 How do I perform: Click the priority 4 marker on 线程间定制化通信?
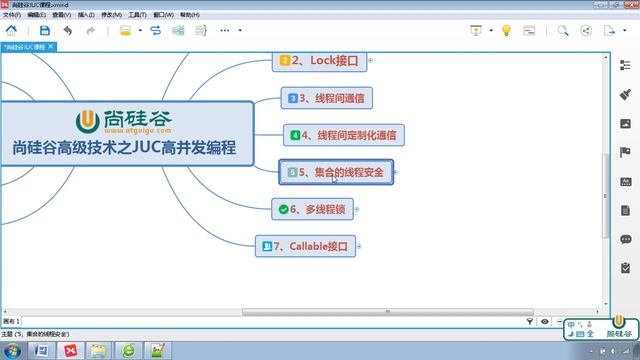tap(295, 135)
